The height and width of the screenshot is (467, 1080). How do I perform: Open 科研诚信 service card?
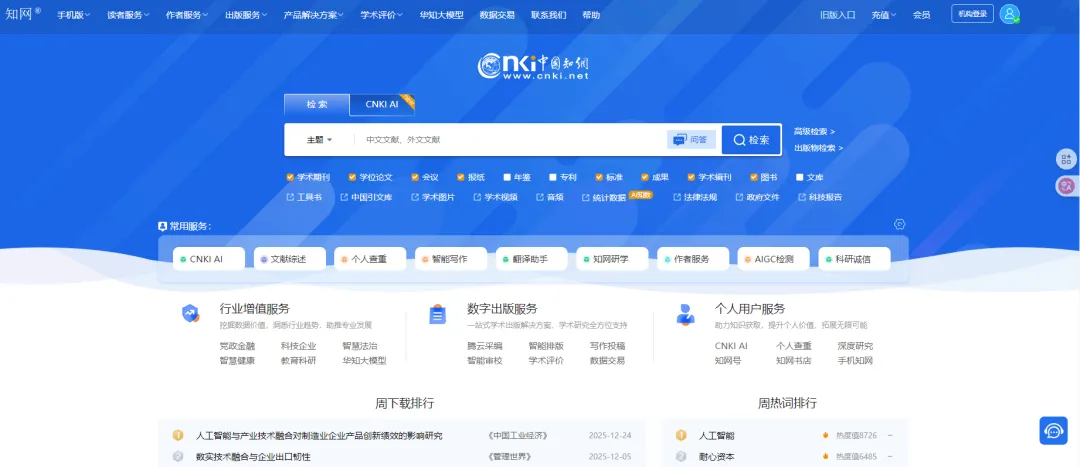(854, 259)
